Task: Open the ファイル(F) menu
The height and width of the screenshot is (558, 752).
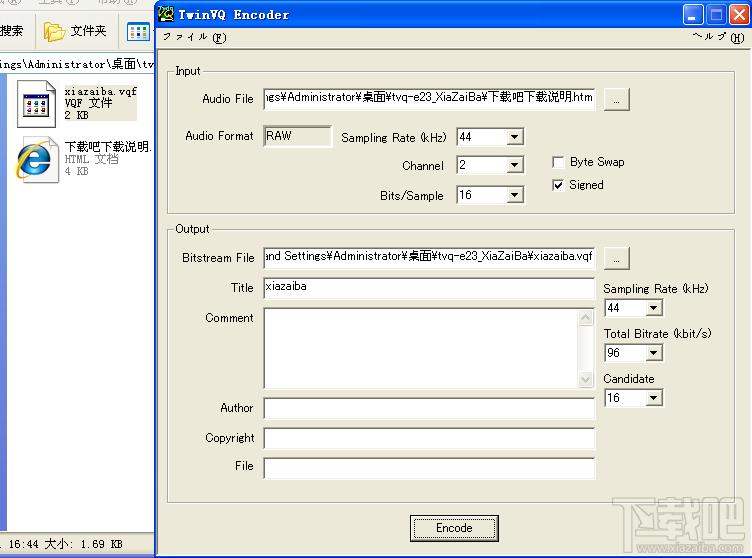Action: coord(194,38)
